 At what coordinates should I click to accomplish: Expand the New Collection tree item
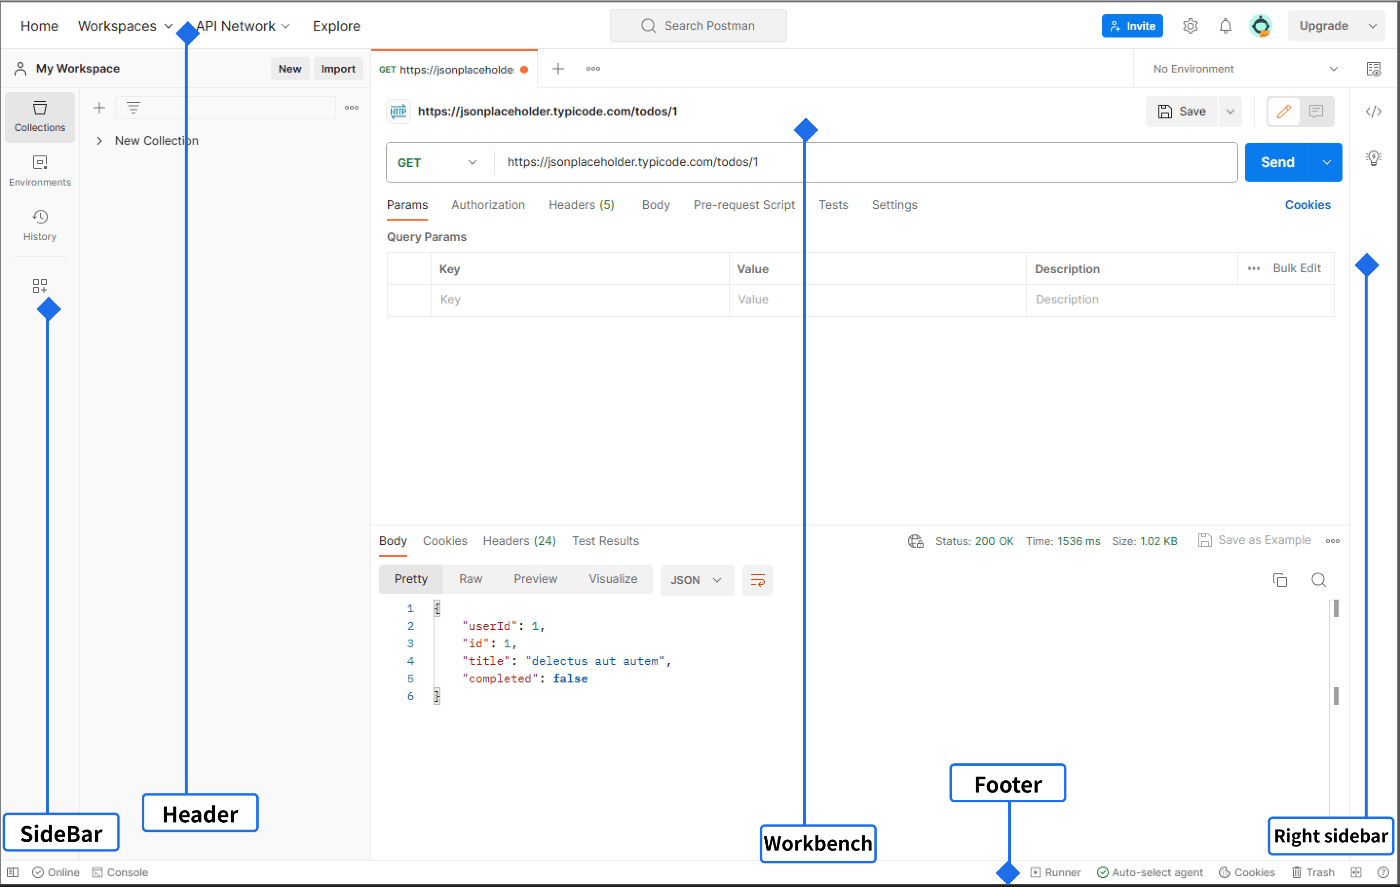point(99,141)
